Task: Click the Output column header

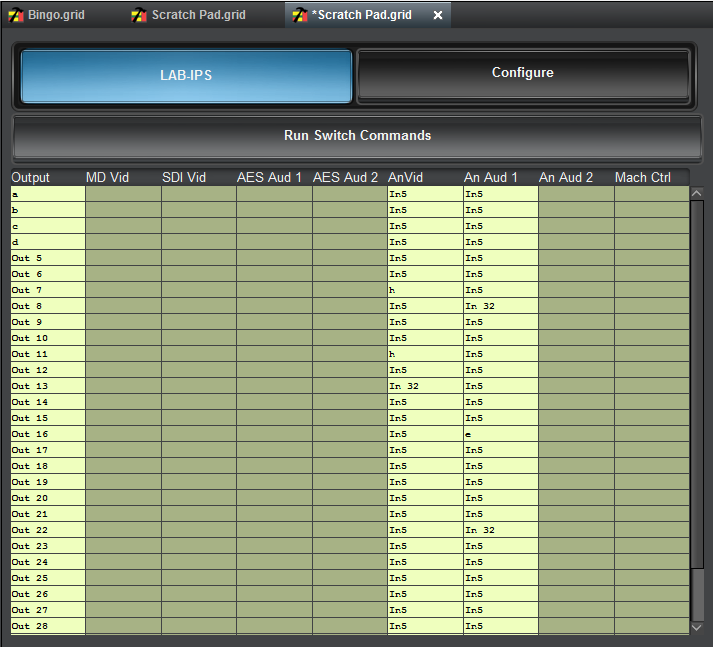Action: coord(48,177)
